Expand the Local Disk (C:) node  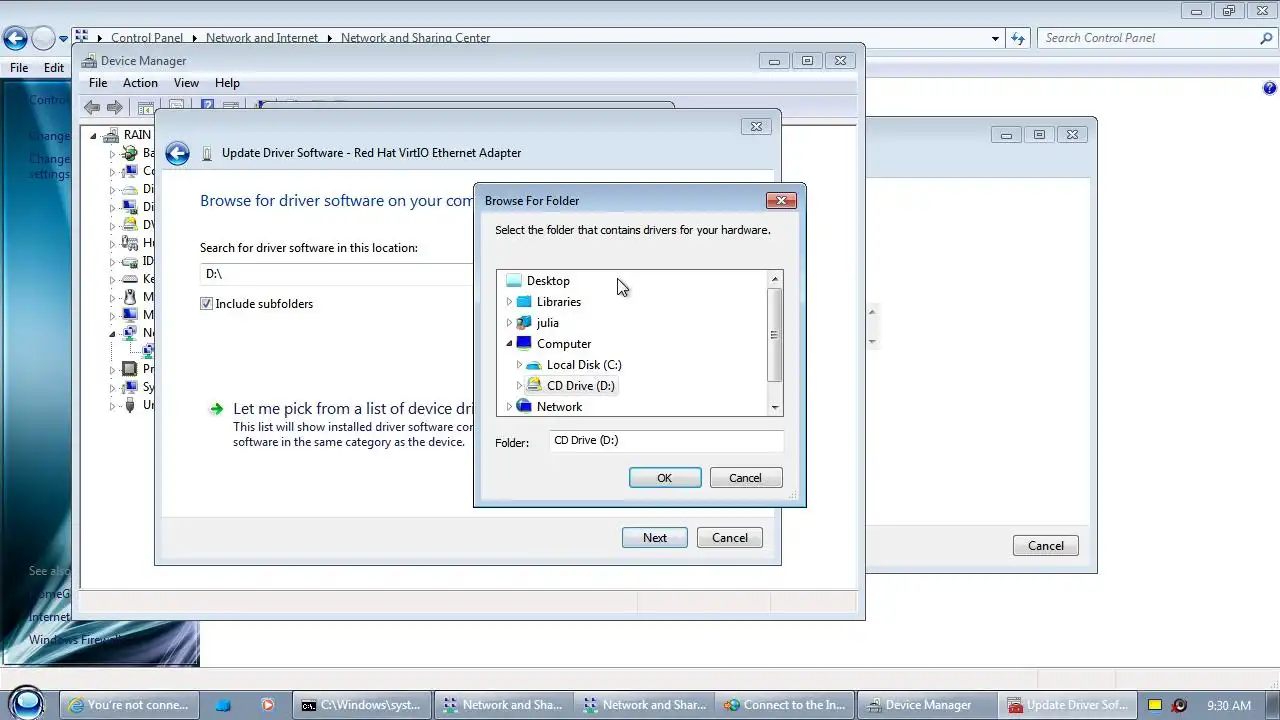click(x=519, y=365)
